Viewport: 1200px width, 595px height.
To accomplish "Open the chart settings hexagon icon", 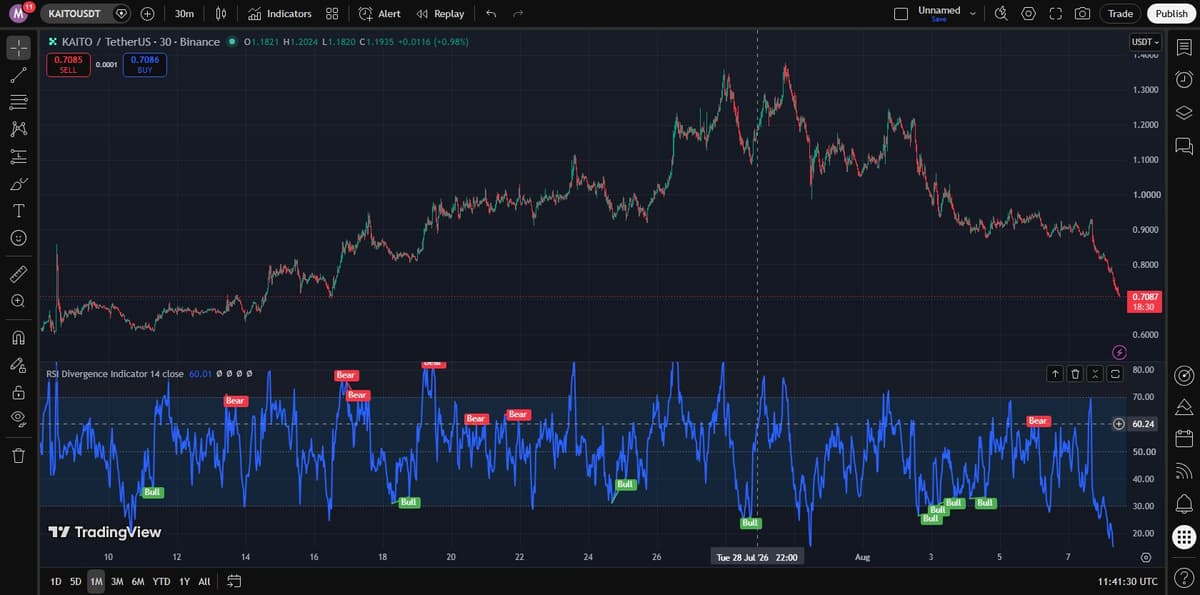I will [1028, 14].
